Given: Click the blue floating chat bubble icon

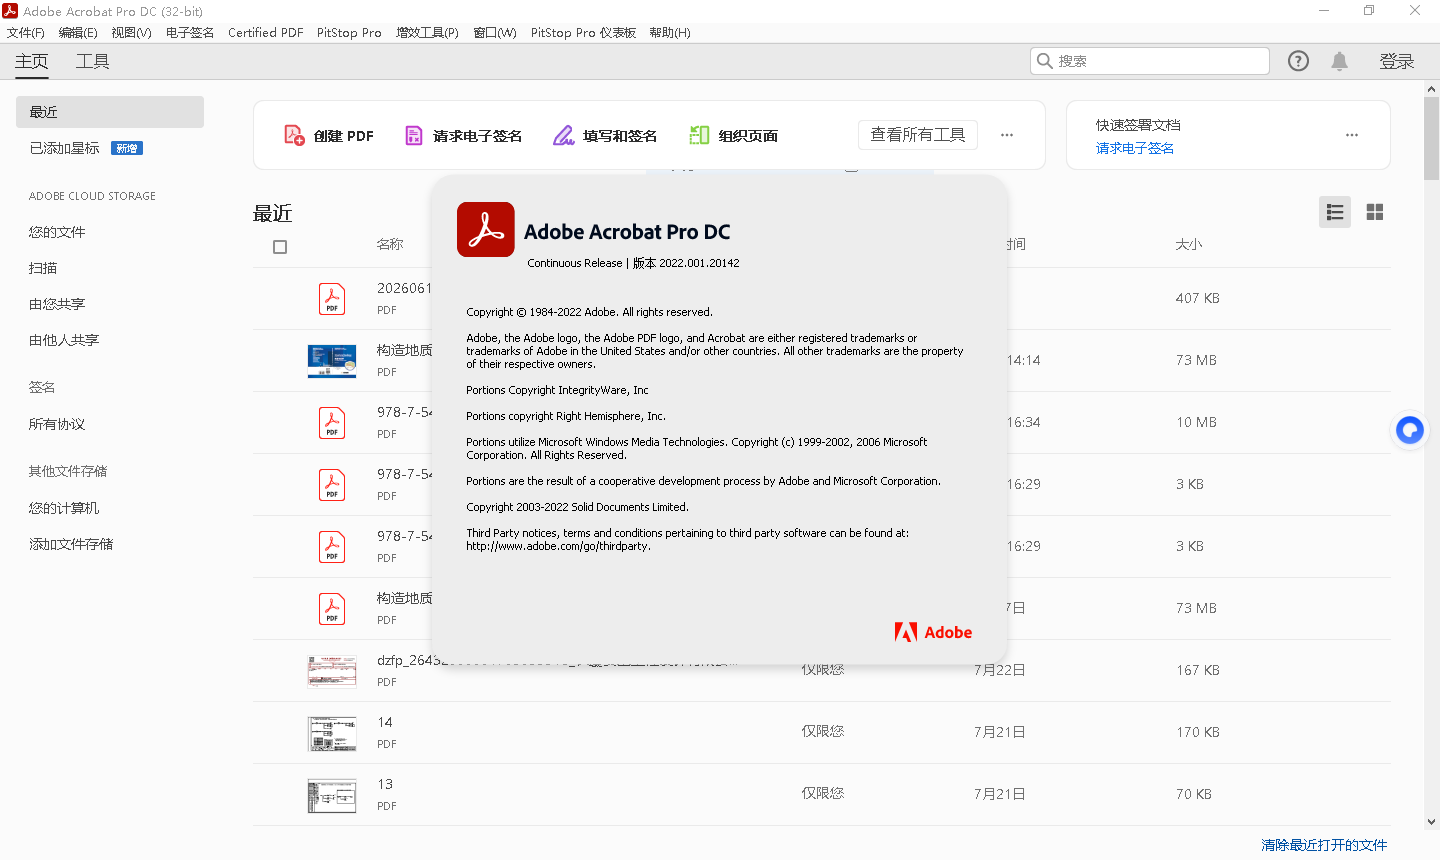Looking at the screenshot, I should click(x=1410, y=430).
